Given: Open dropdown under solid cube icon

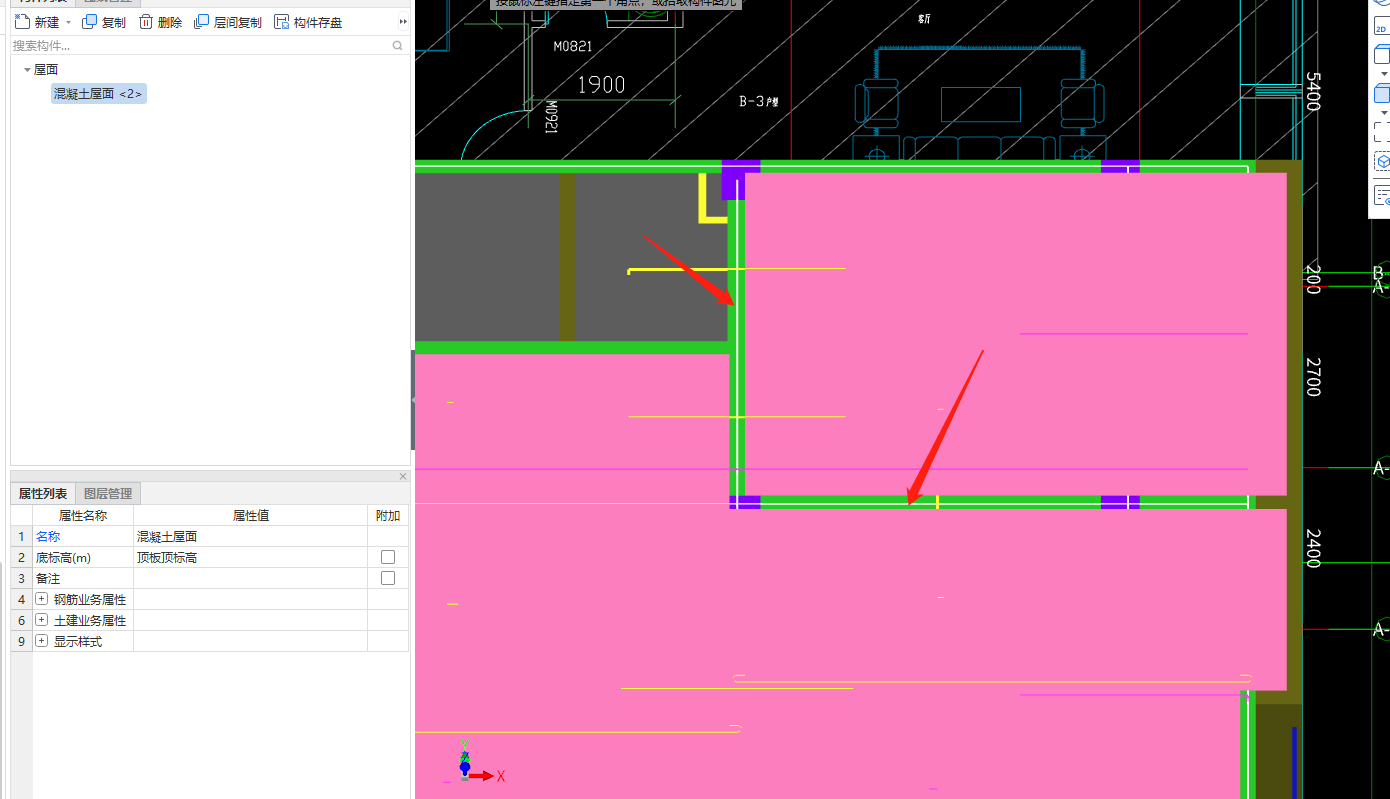Looking at the screenshot, I should coord(1384,112).
